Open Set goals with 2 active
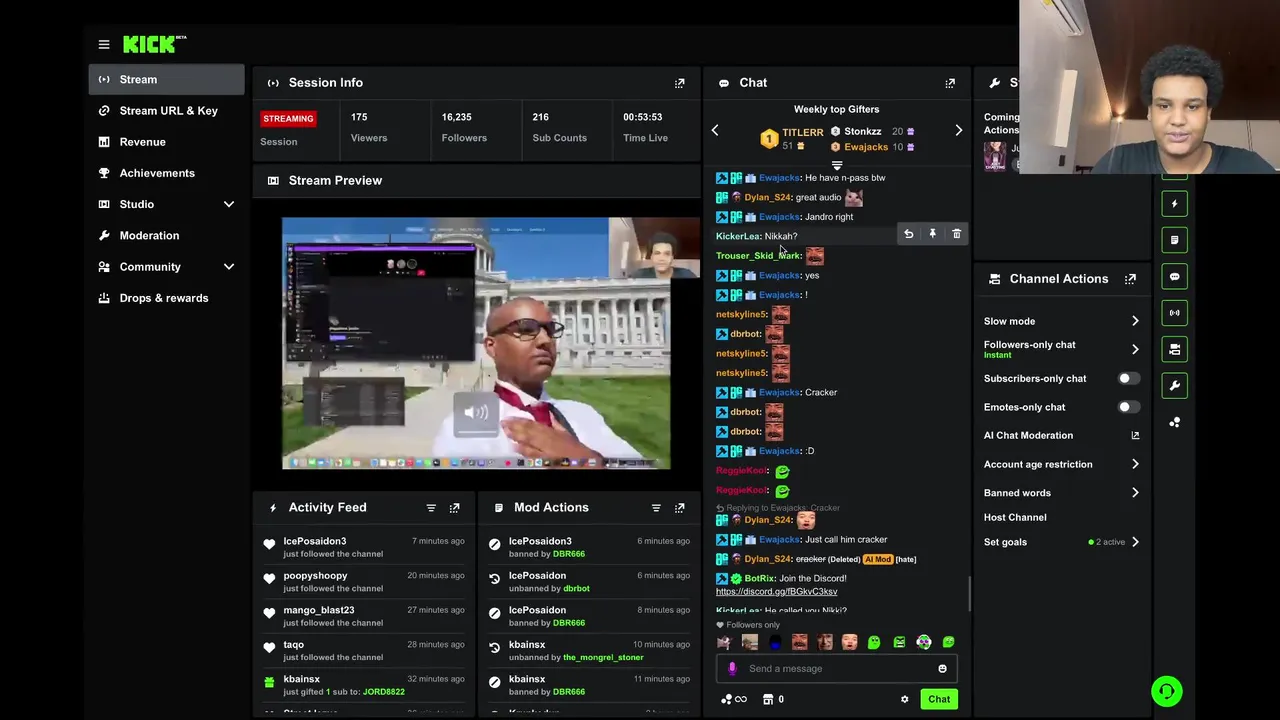This screenshot has height=720, width=1280. tap(1061, 542)
